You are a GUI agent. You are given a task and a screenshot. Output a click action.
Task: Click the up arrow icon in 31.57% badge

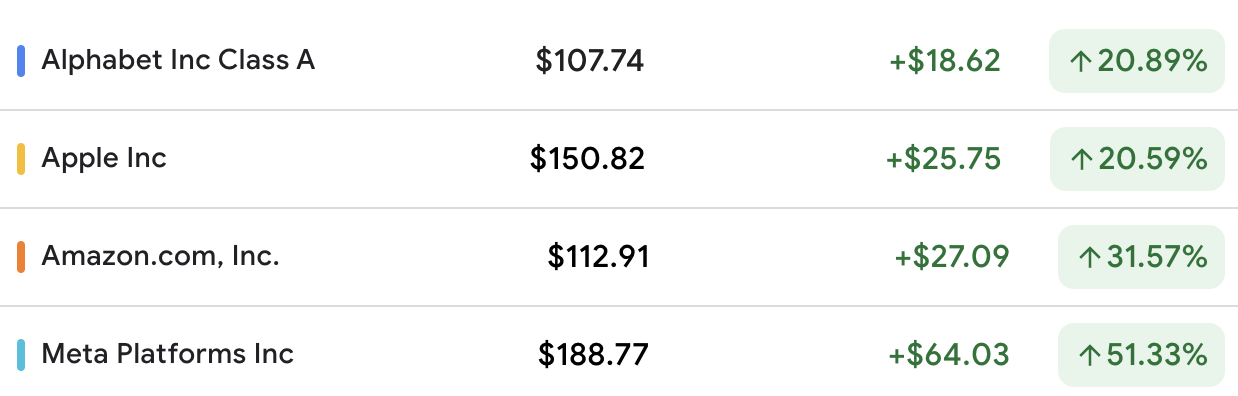(x=1089, y=257)
